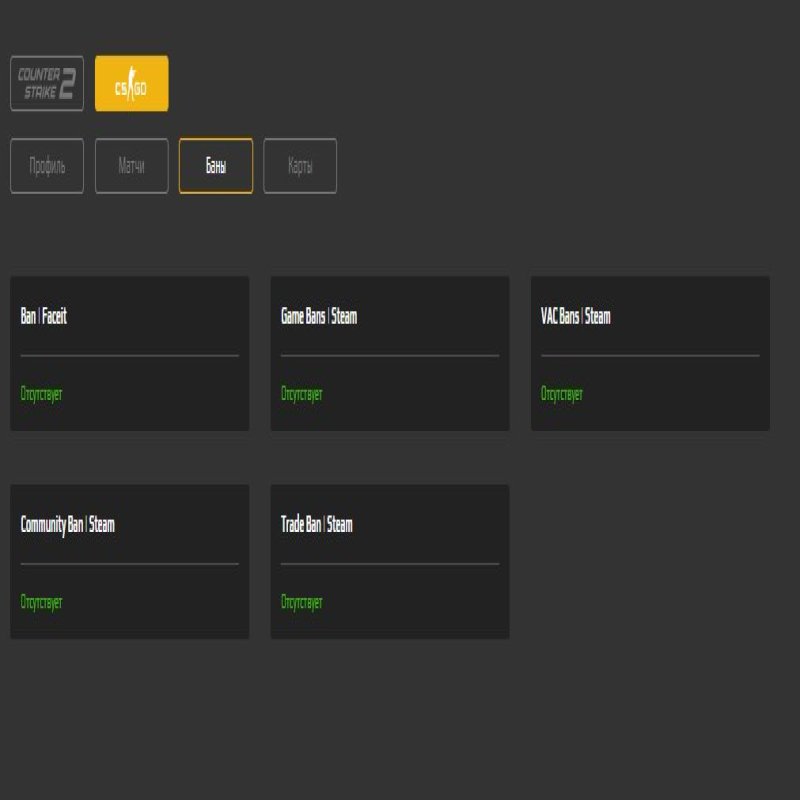Switch to the Матчи tab
Viewport: 800px width, 800px height.
(131, 166)
